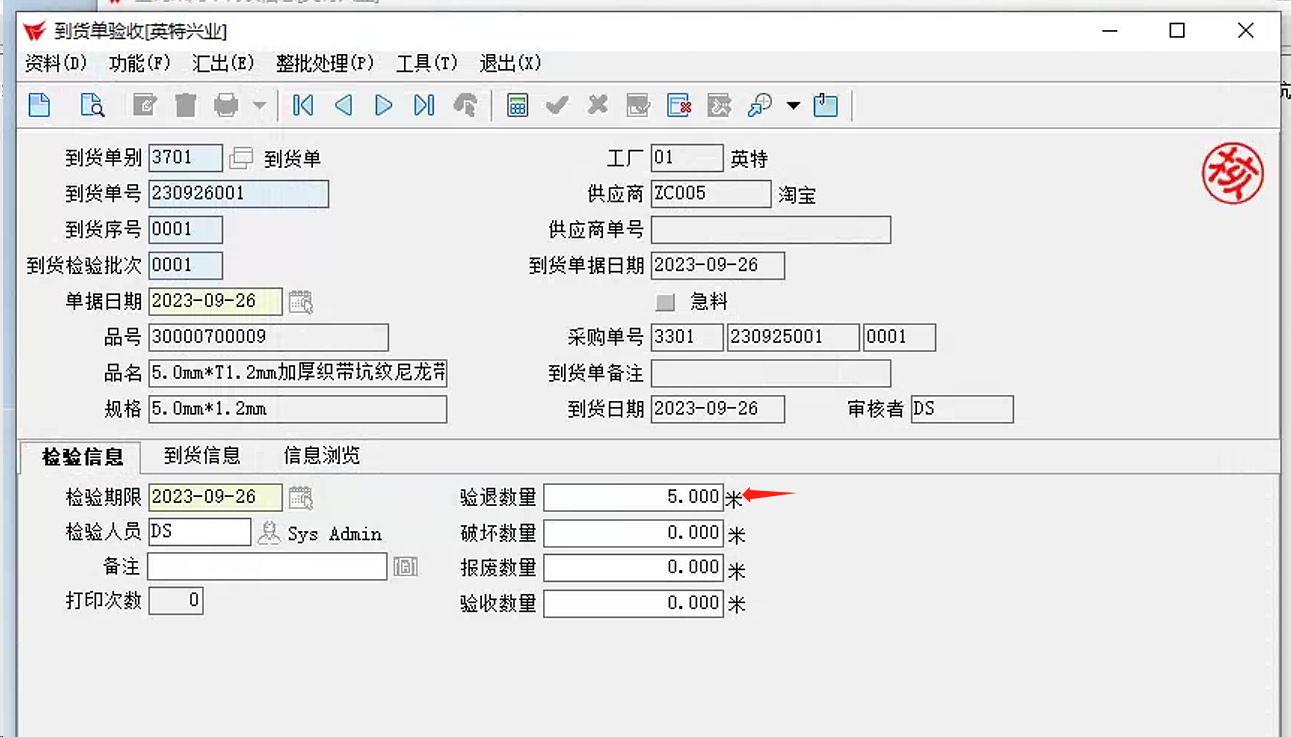Click the 验退数量 input field
The height and width of the screenshot is (737, 1291).
[x=633, y=497]
